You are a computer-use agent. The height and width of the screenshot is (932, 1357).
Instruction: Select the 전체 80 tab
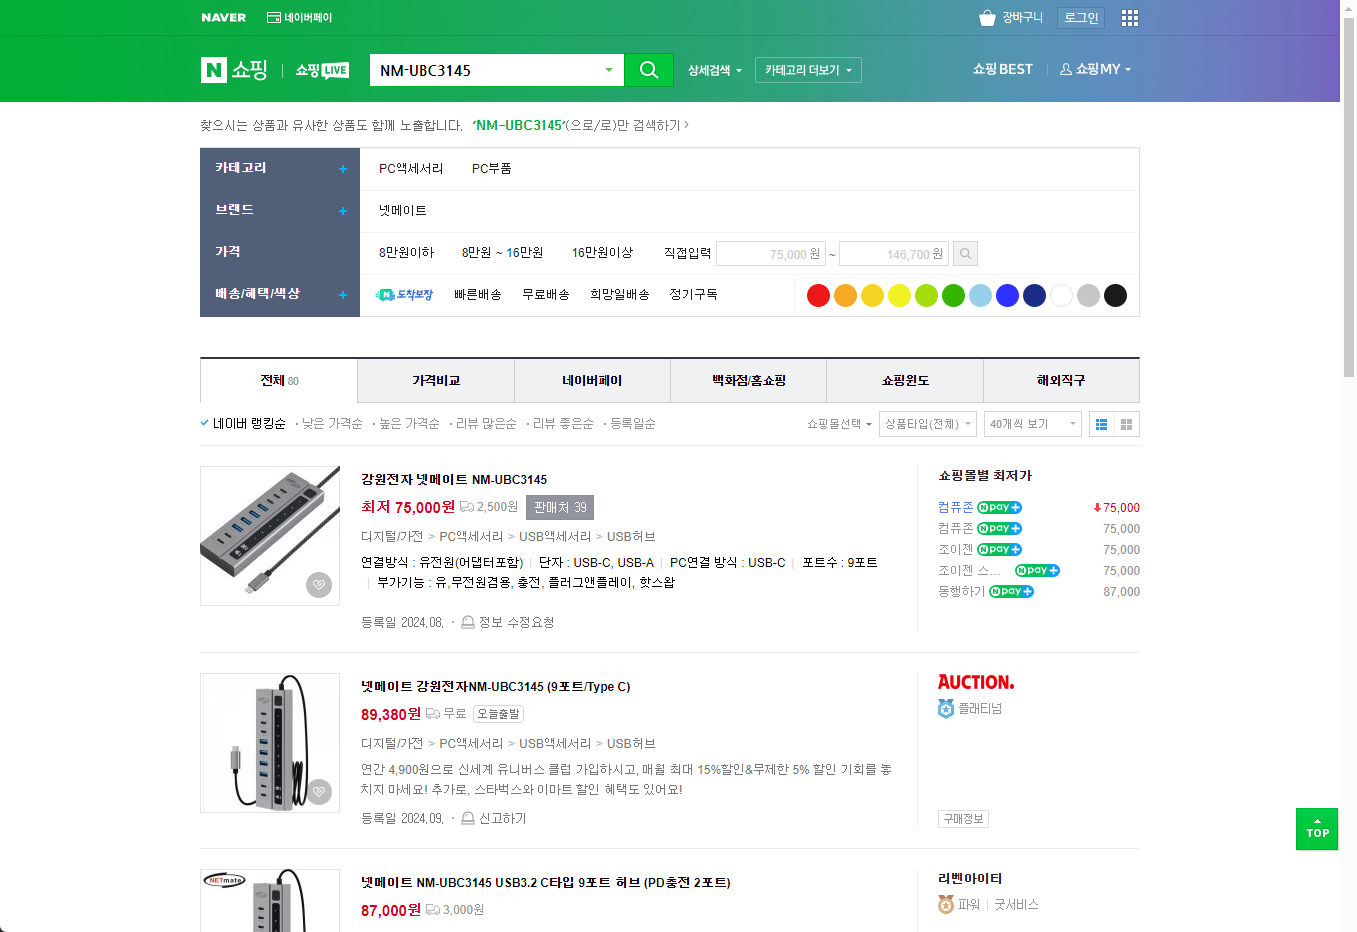279,381
